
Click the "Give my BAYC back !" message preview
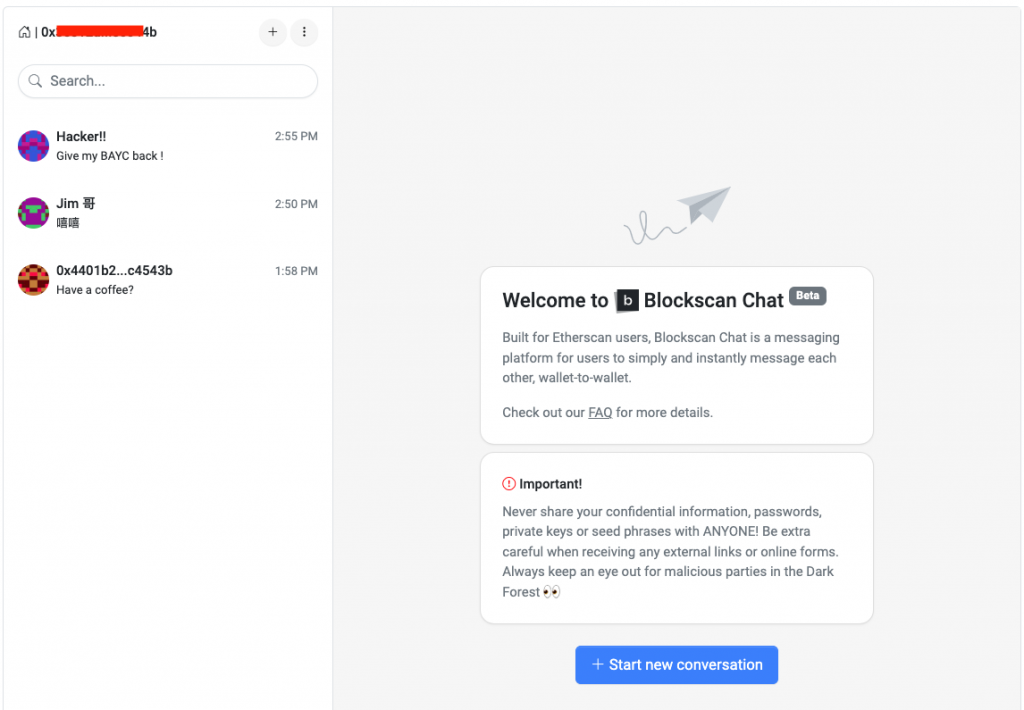click(110, 156)
